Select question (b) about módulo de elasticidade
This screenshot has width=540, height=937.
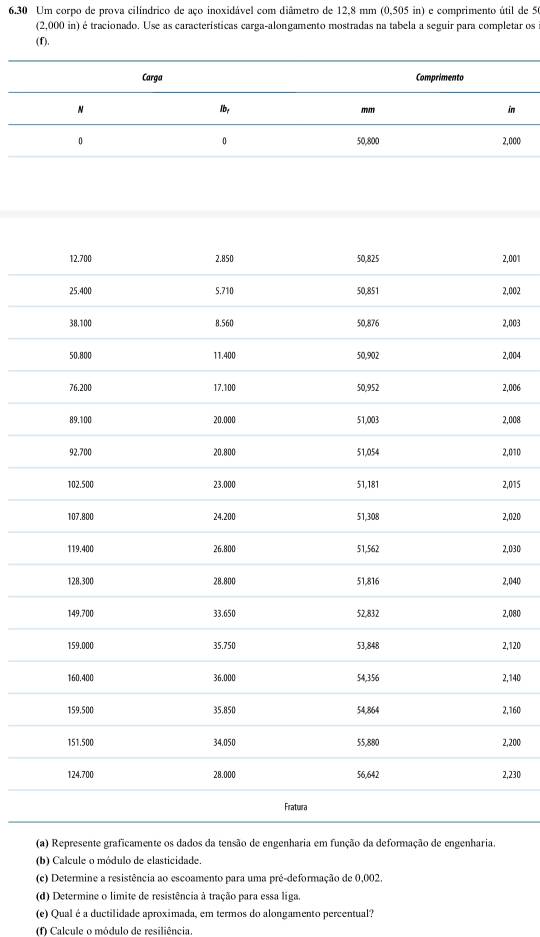pyautogui.click(x=119, y=861)
